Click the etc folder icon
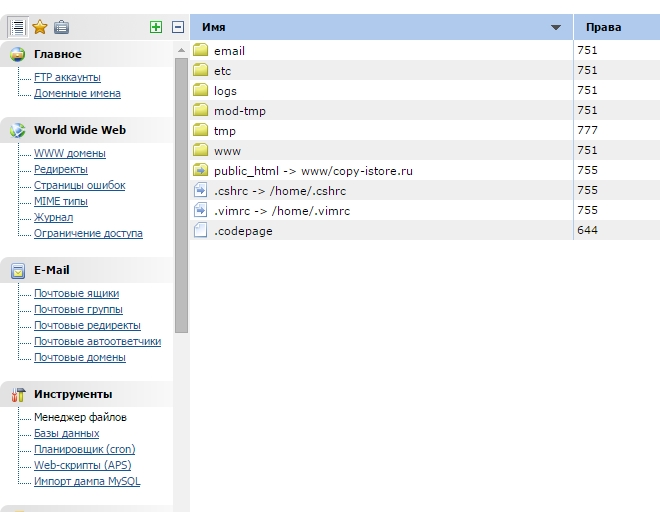Viewport: 660px width, 512px height. point(200,70)
